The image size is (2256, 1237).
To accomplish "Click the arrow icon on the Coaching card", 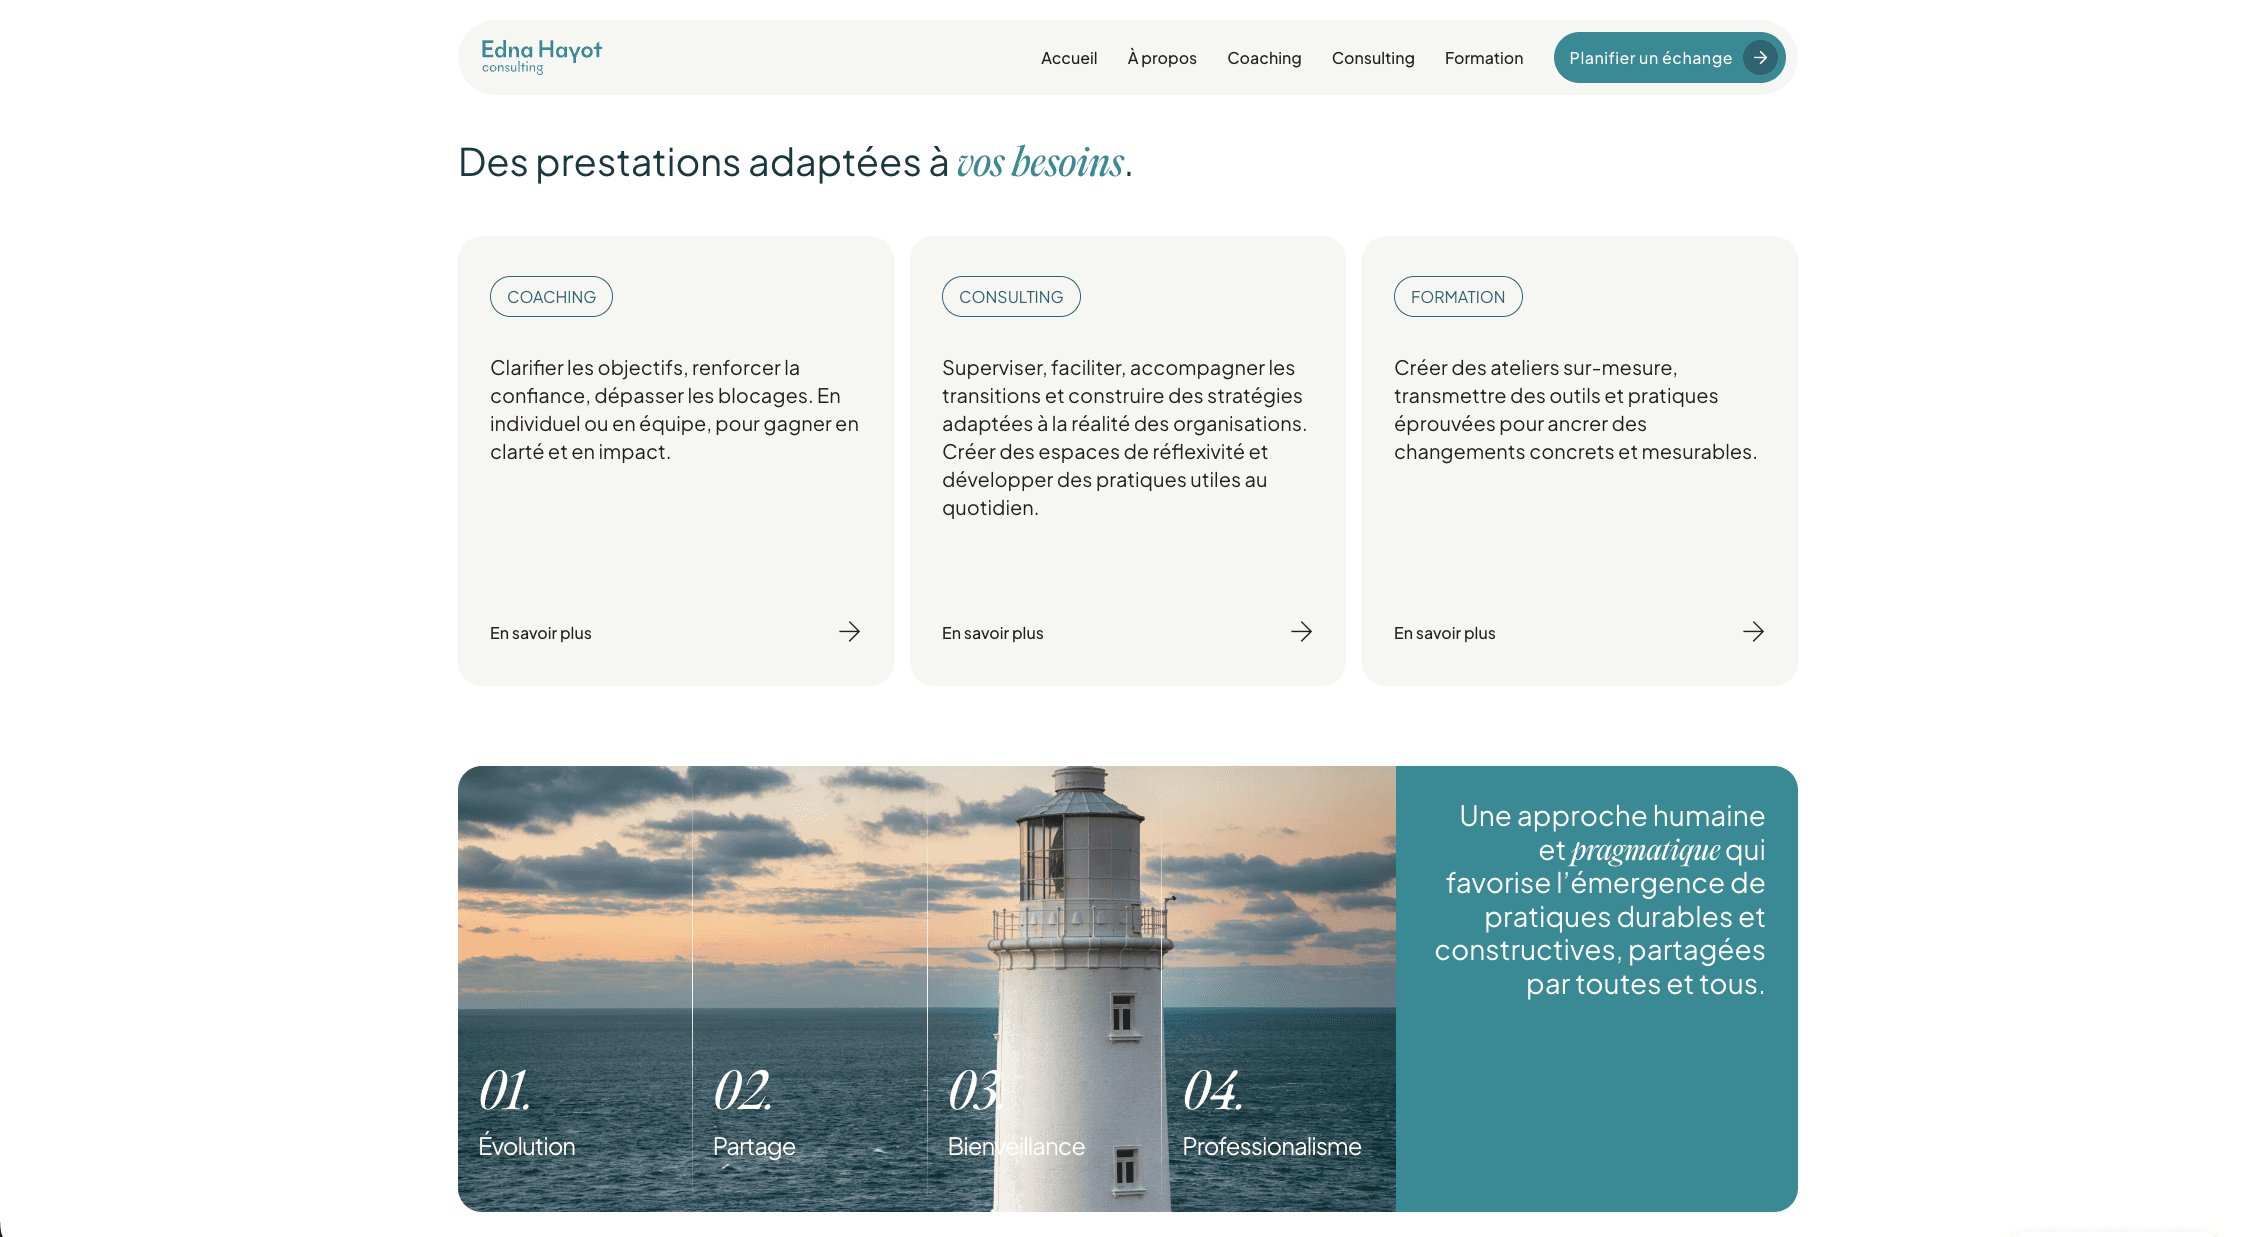I will pyautogui.click(x=849, y=632).
